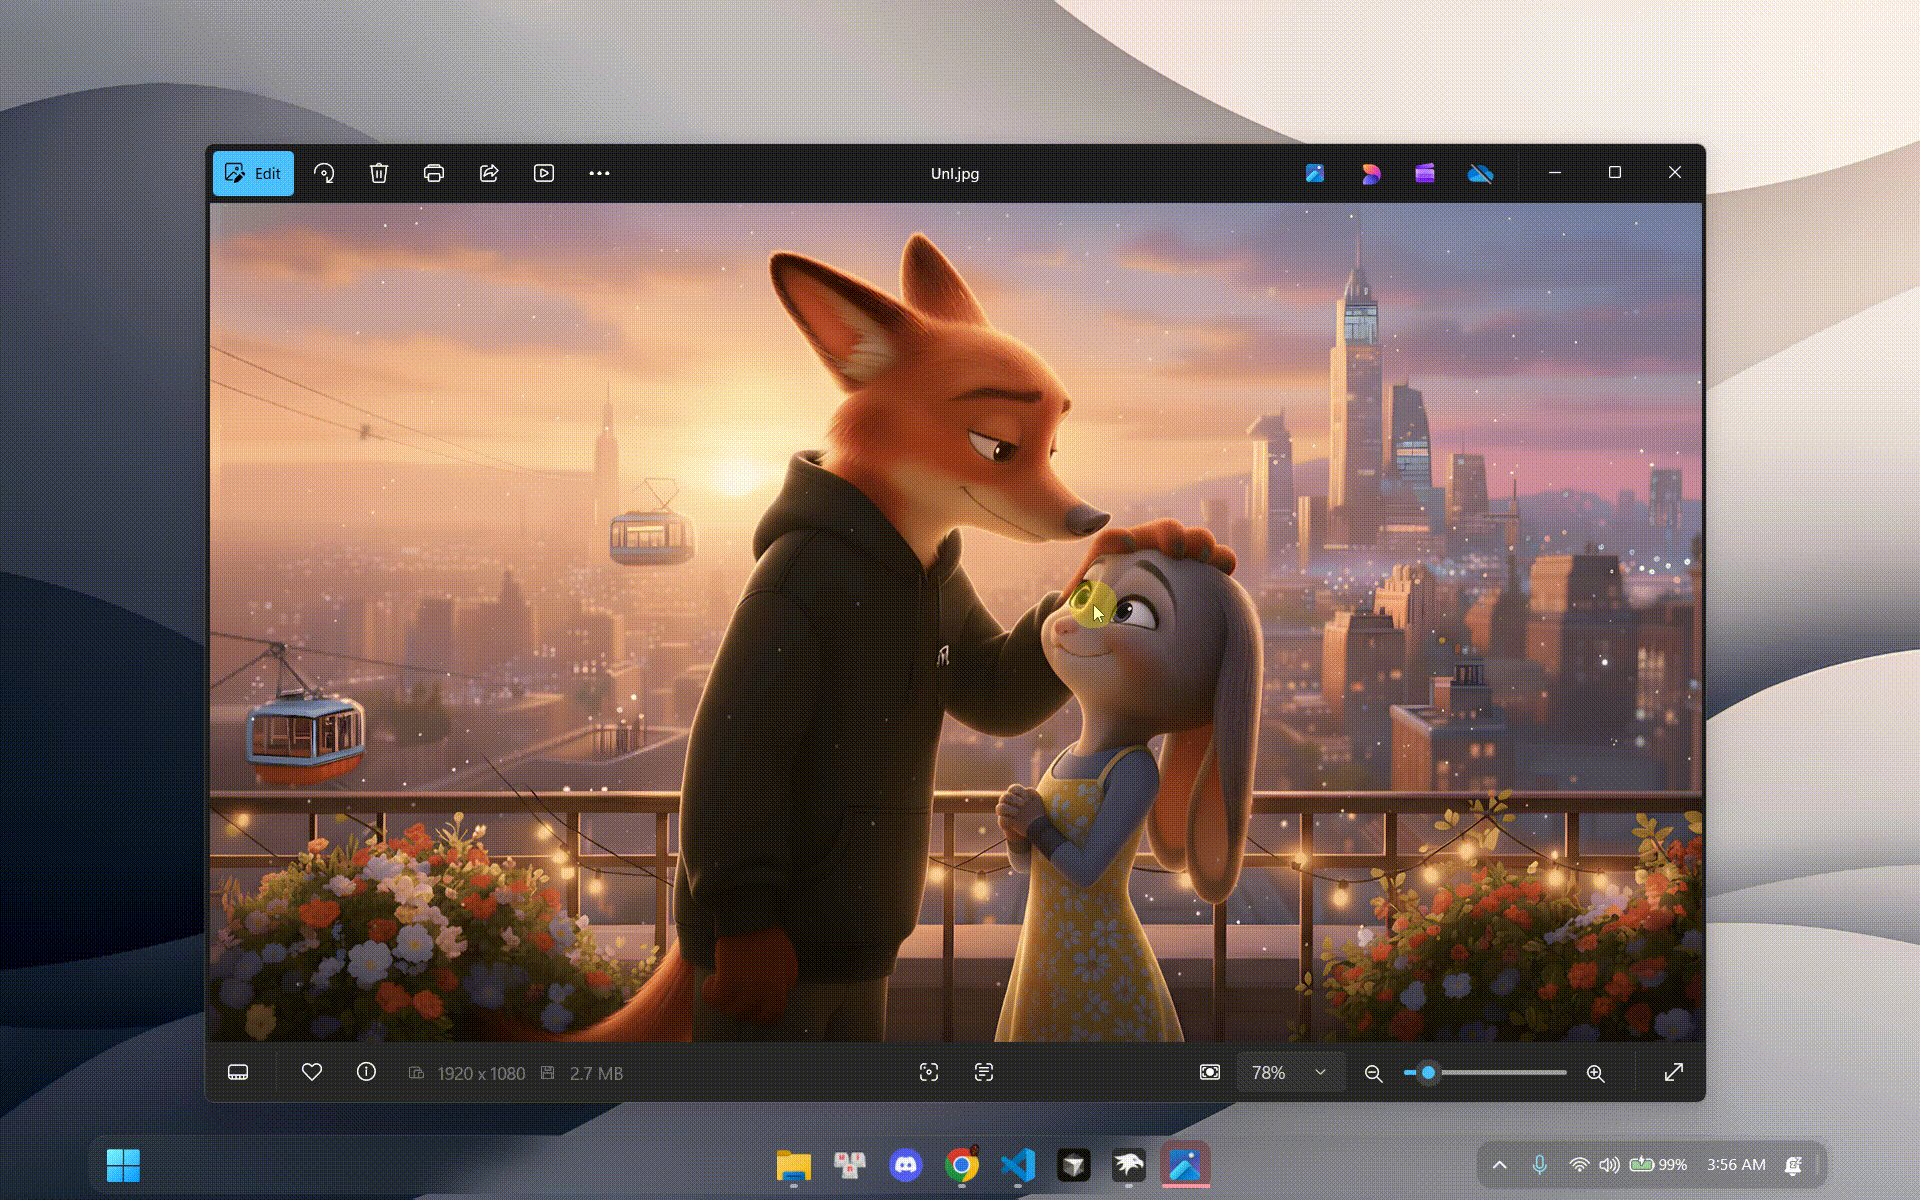Image resolution: width=1920 pixels, height=1200 pixels.
Task: Open the Windows Start menu
Action: [123, 1165]
